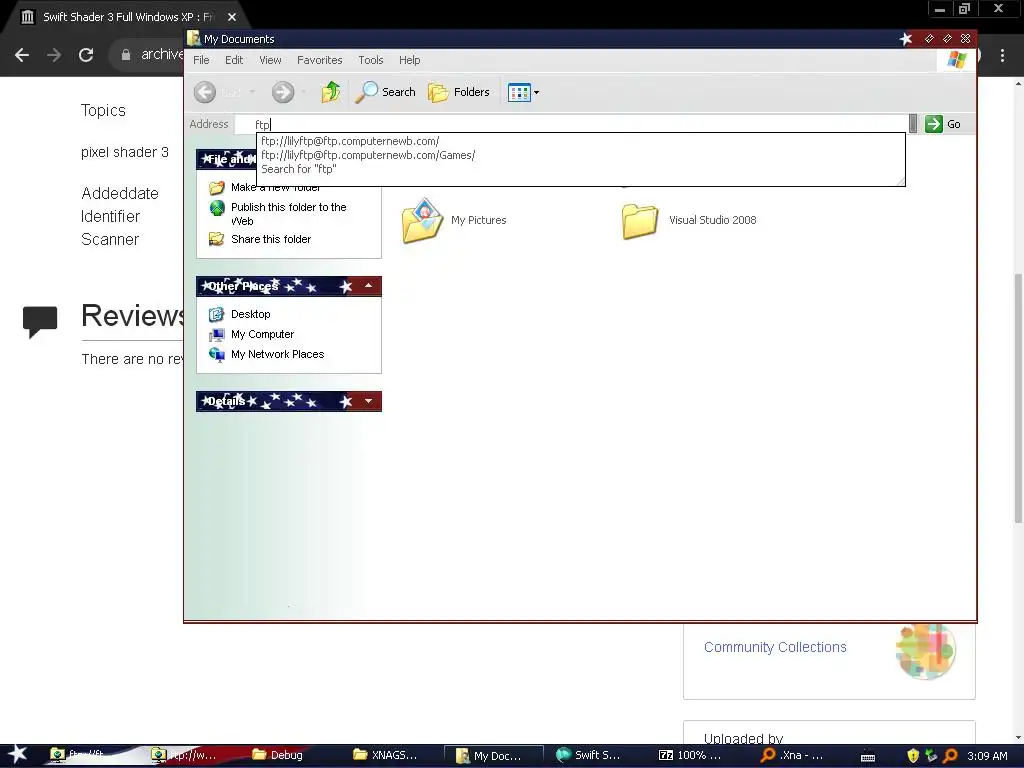Open the Forward button history dropdown arrow
Viewport: 1024px width, 768px height.
(x=304, y=92)
